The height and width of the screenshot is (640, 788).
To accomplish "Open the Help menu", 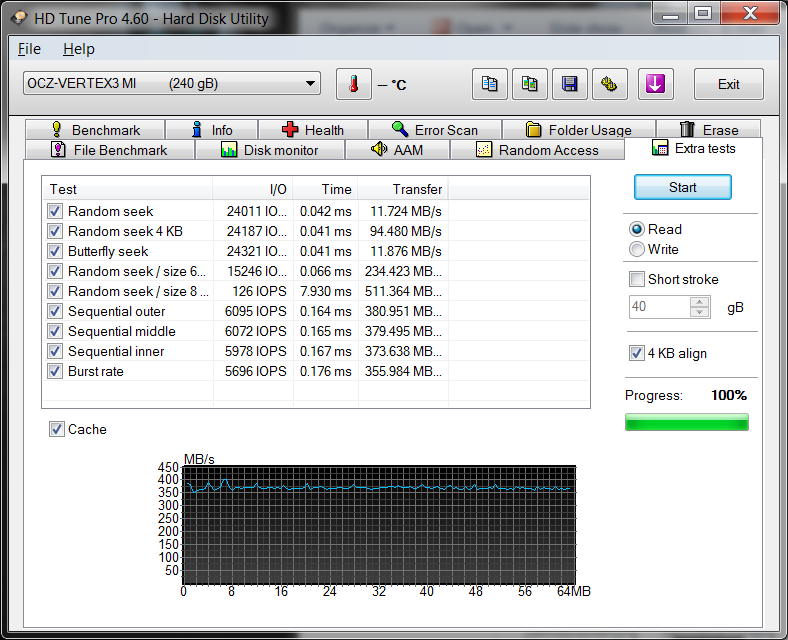I will (78, 49).
